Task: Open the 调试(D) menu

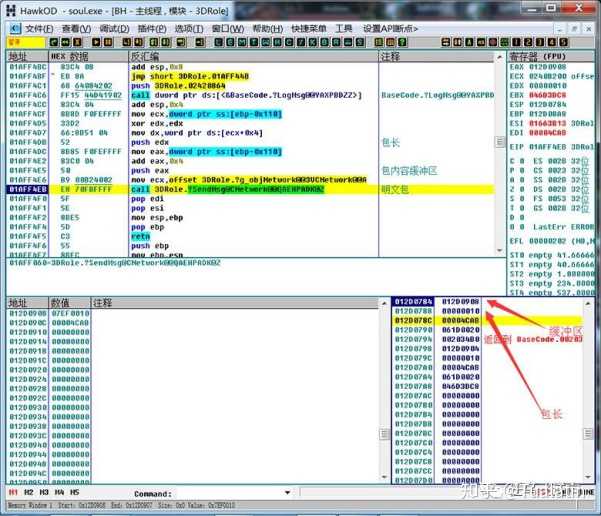Action: click(114, 29)
